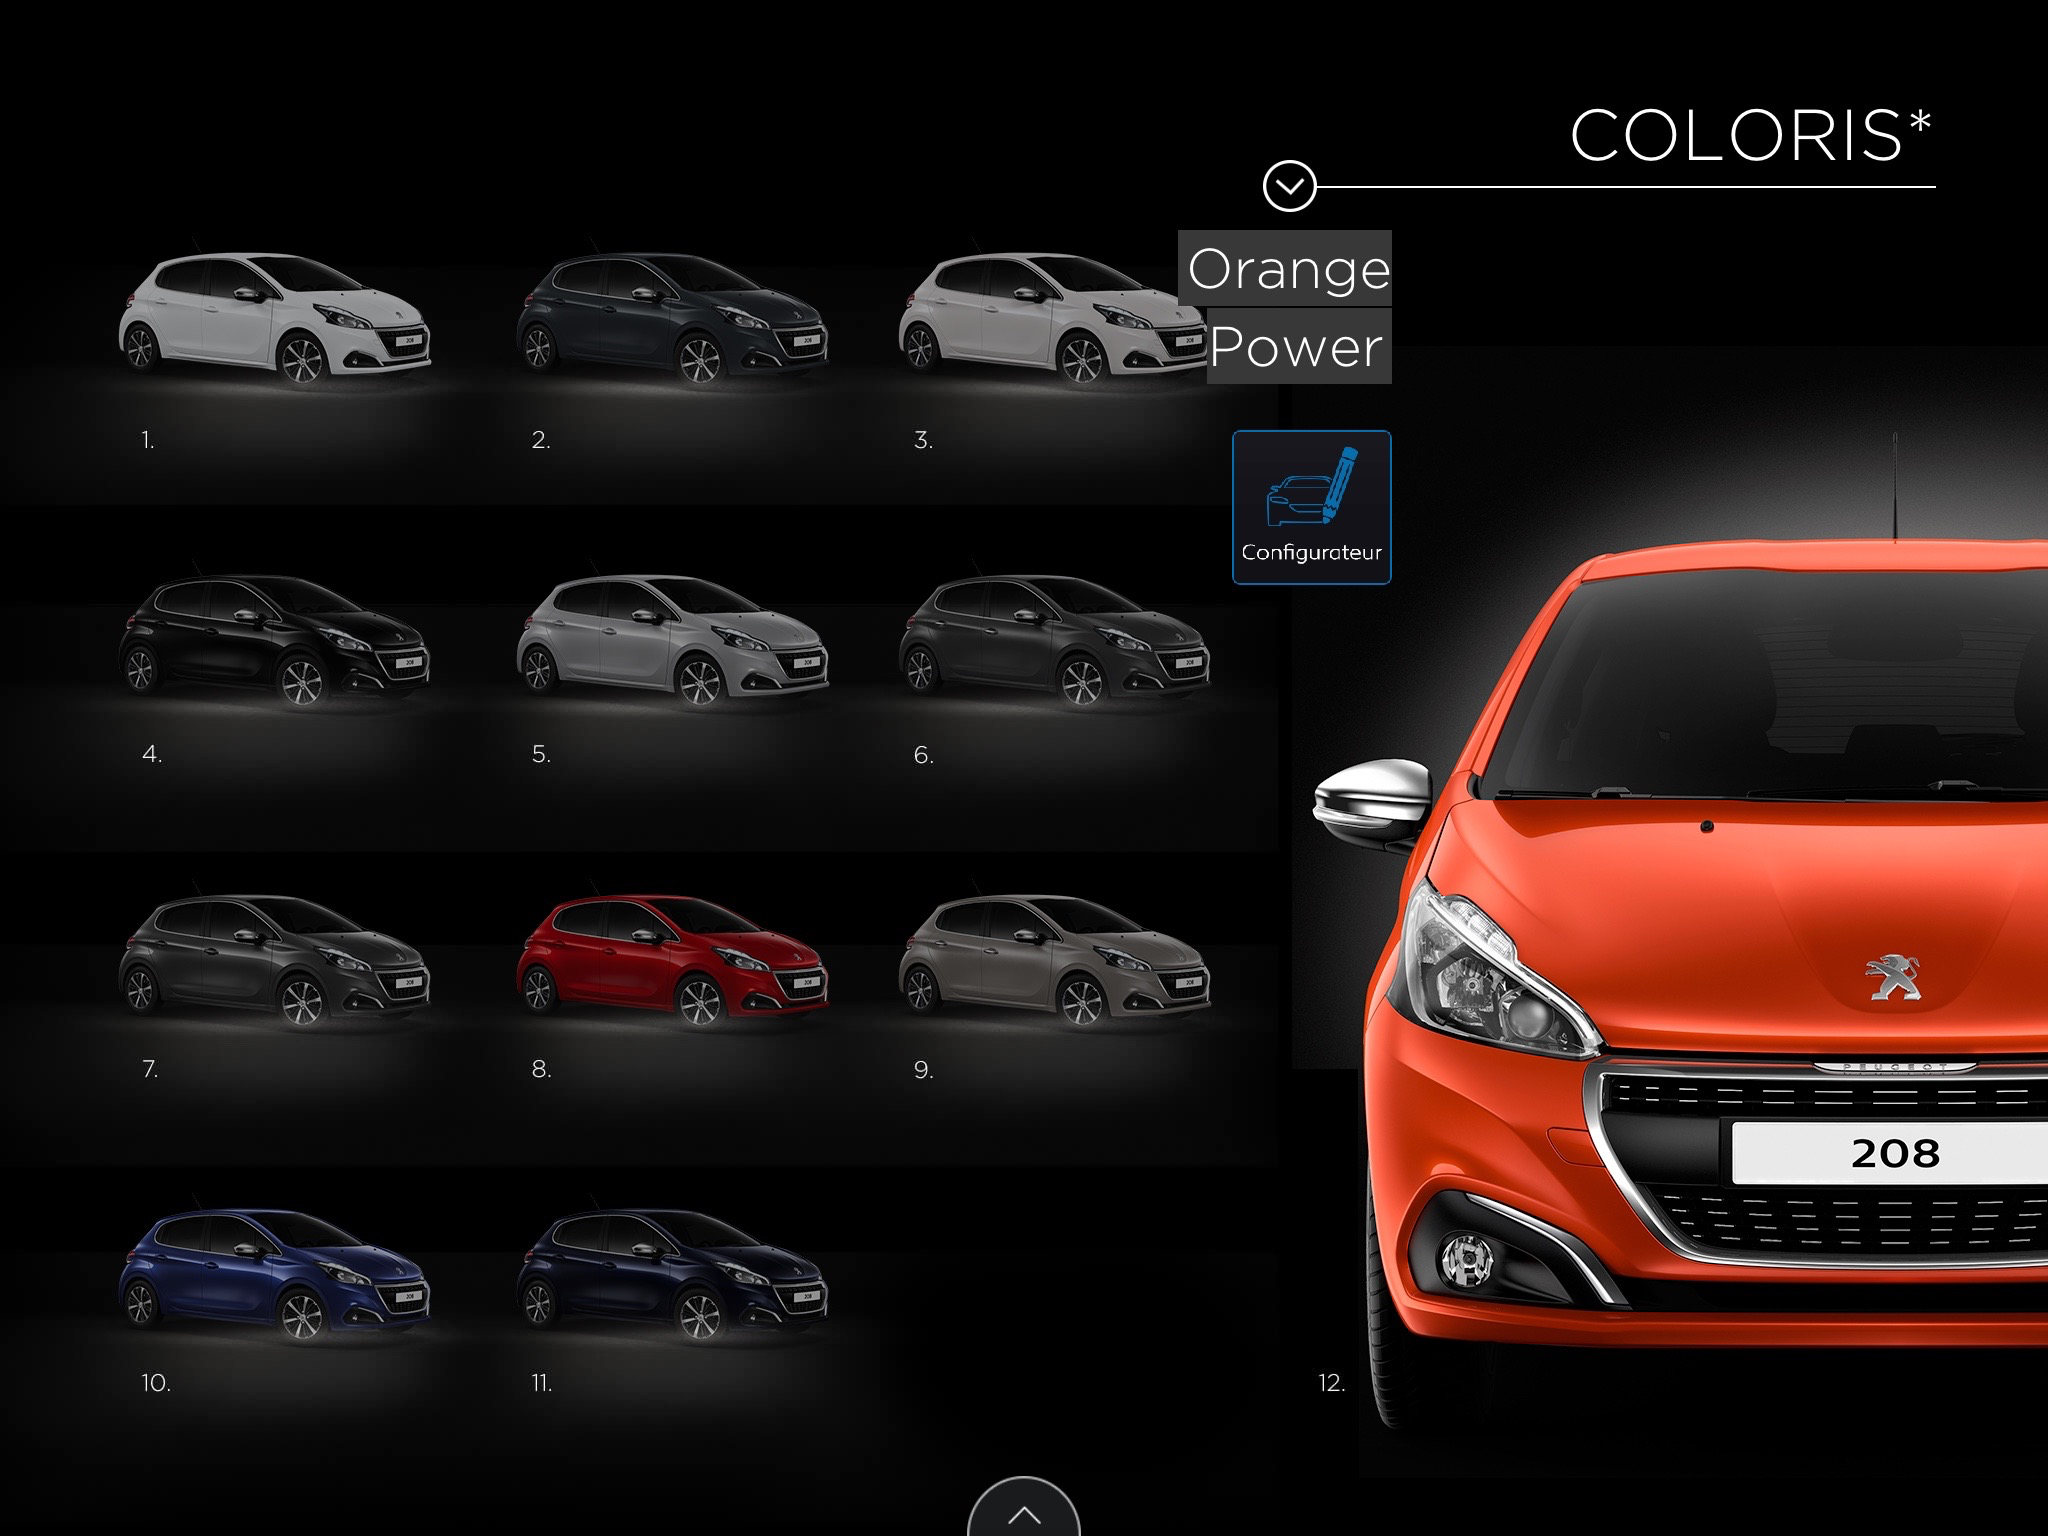This screenshot has width=2048, height=1536.
Task: Pick car color number 4 black
Action: click(x=275, y=638)
